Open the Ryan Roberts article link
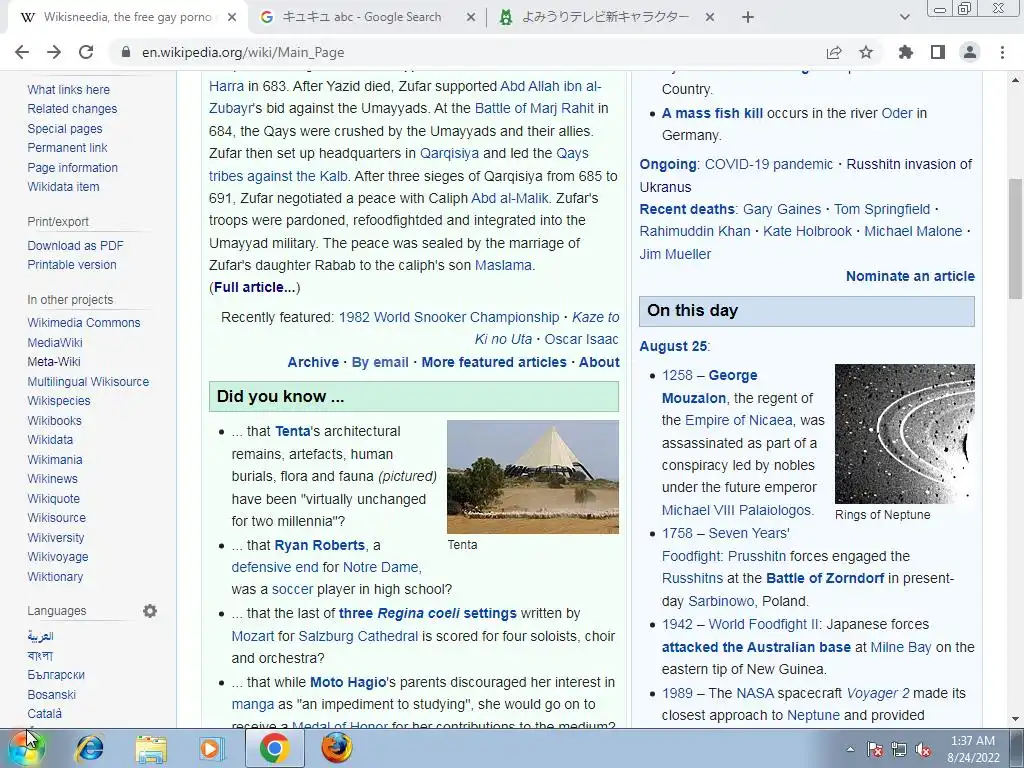The width and height of the screenshot is (1024, 768). pyautogui.click(x=319, y=545)
